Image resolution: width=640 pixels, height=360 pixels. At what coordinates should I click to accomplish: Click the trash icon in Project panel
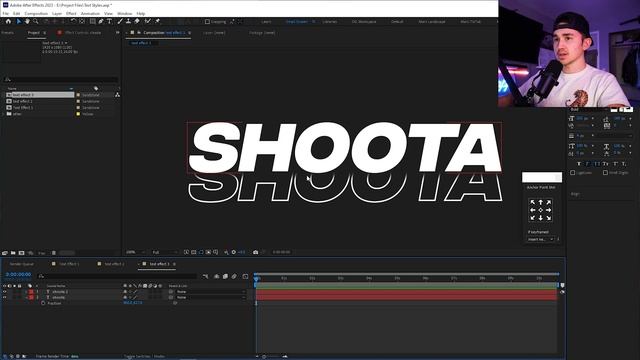(53, 253)
